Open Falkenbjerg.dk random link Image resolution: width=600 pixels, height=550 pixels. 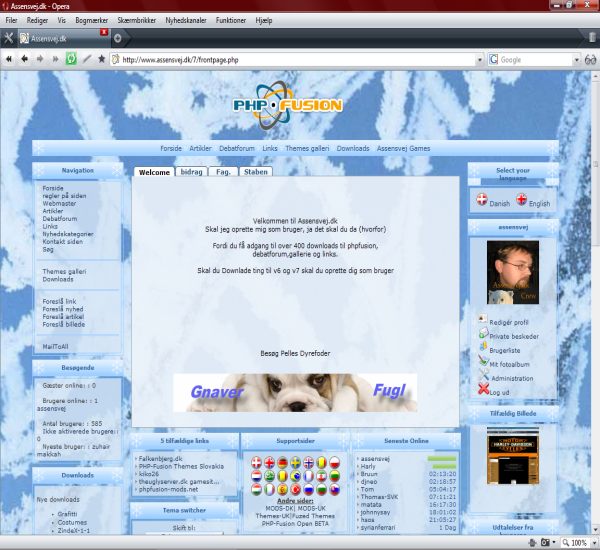coord(160,459)
